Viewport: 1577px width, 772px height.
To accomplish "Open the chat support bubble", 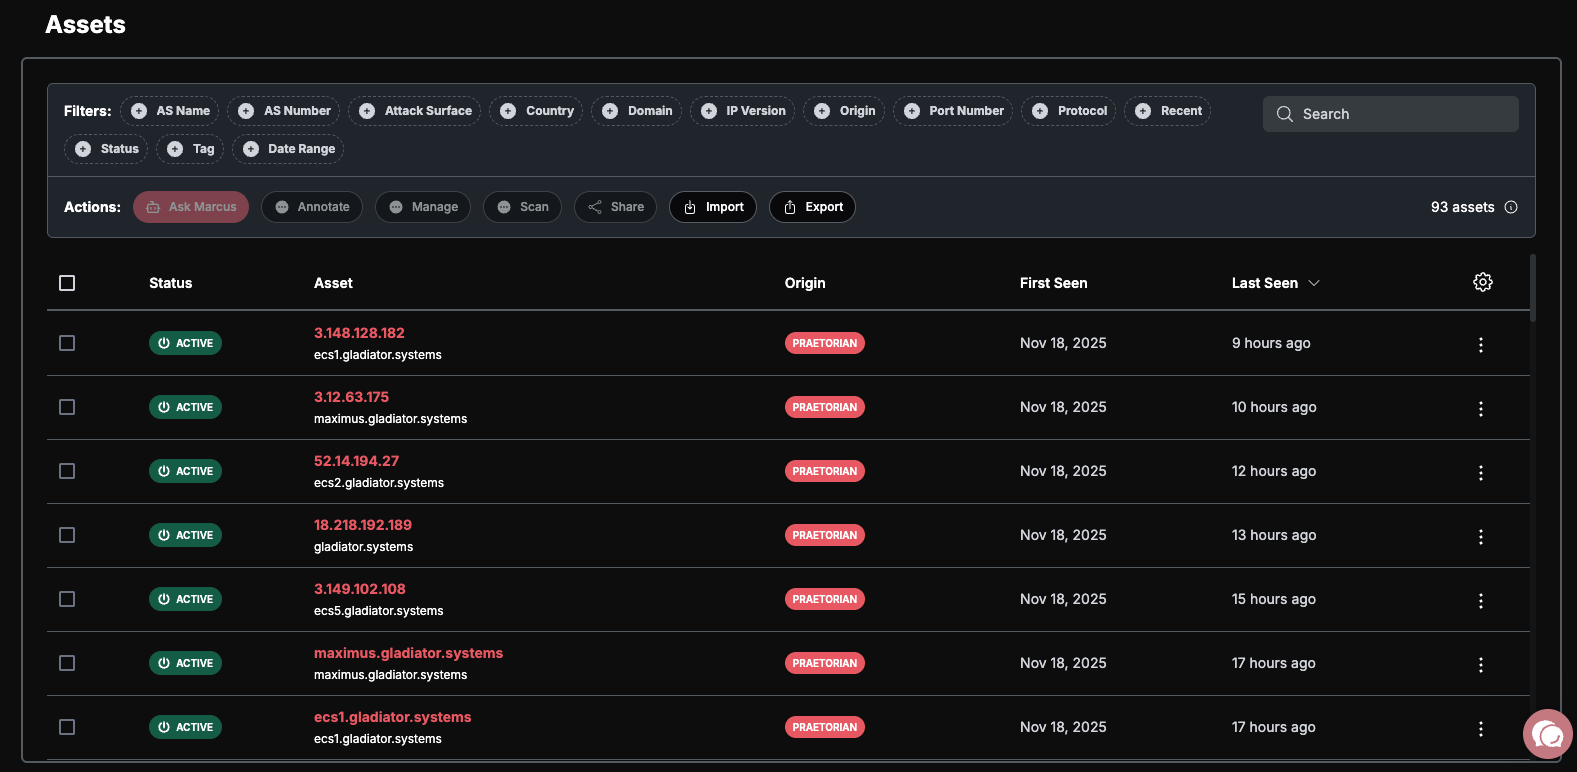I will pyautogui.click(x=1547, y=735).
